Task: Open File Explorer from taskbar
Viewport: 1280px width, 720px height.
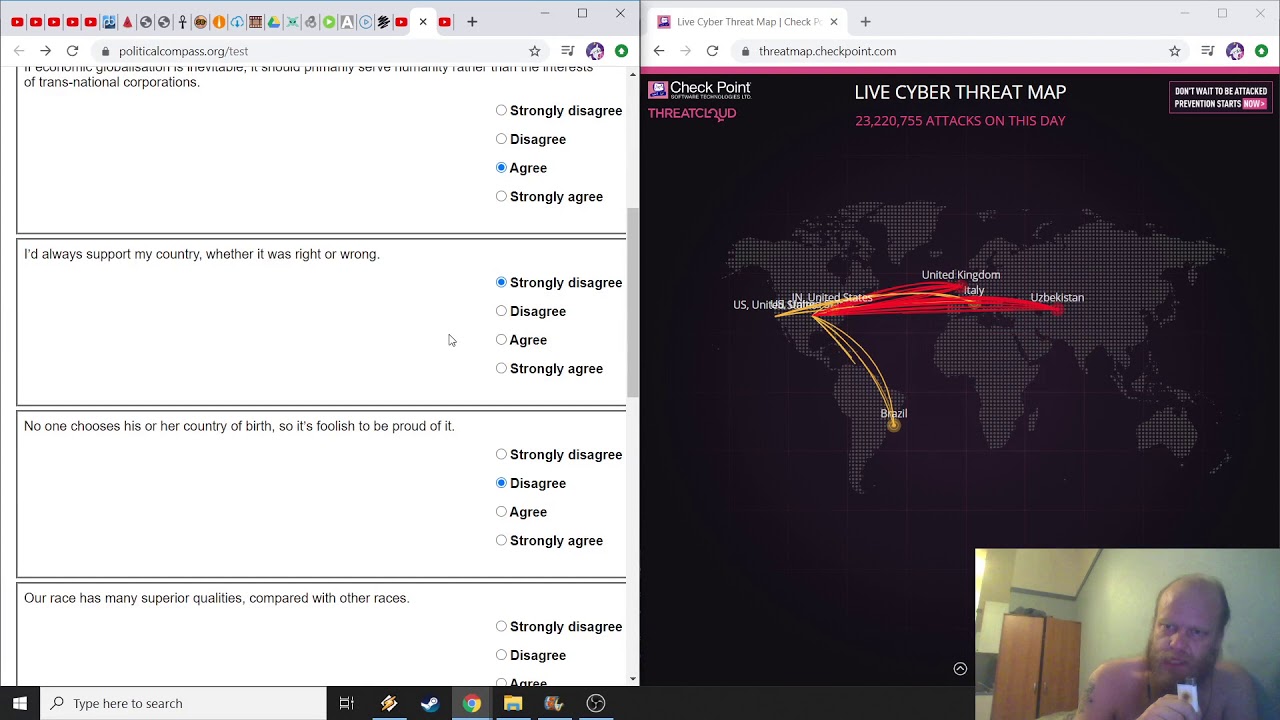Action: click(x=513, y=703)
